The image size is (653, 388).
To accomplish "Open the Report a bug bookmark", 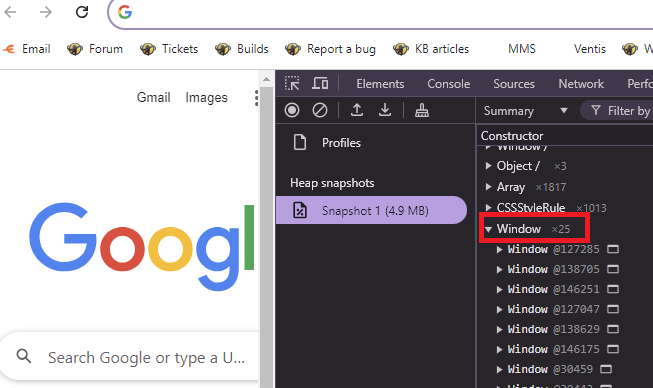I will [x=330, y=49].
